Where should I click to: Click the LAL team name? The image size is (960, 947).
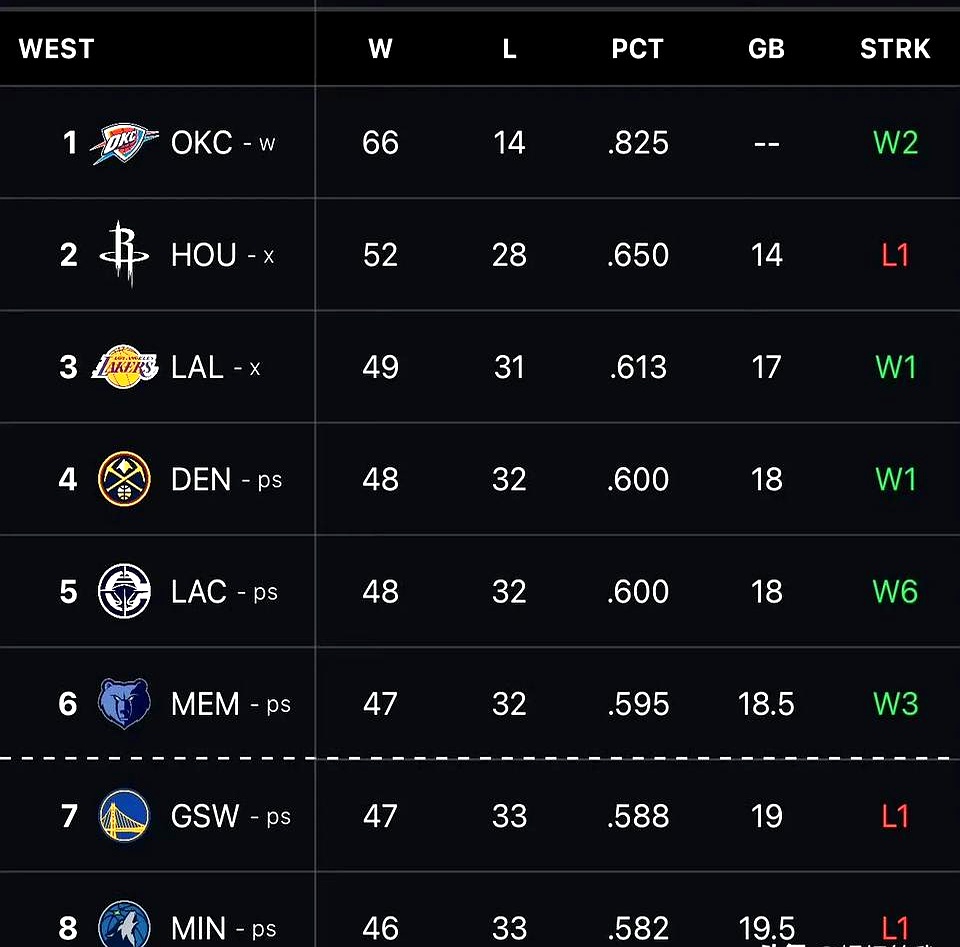pyautogui.click(x=197, y=367)
